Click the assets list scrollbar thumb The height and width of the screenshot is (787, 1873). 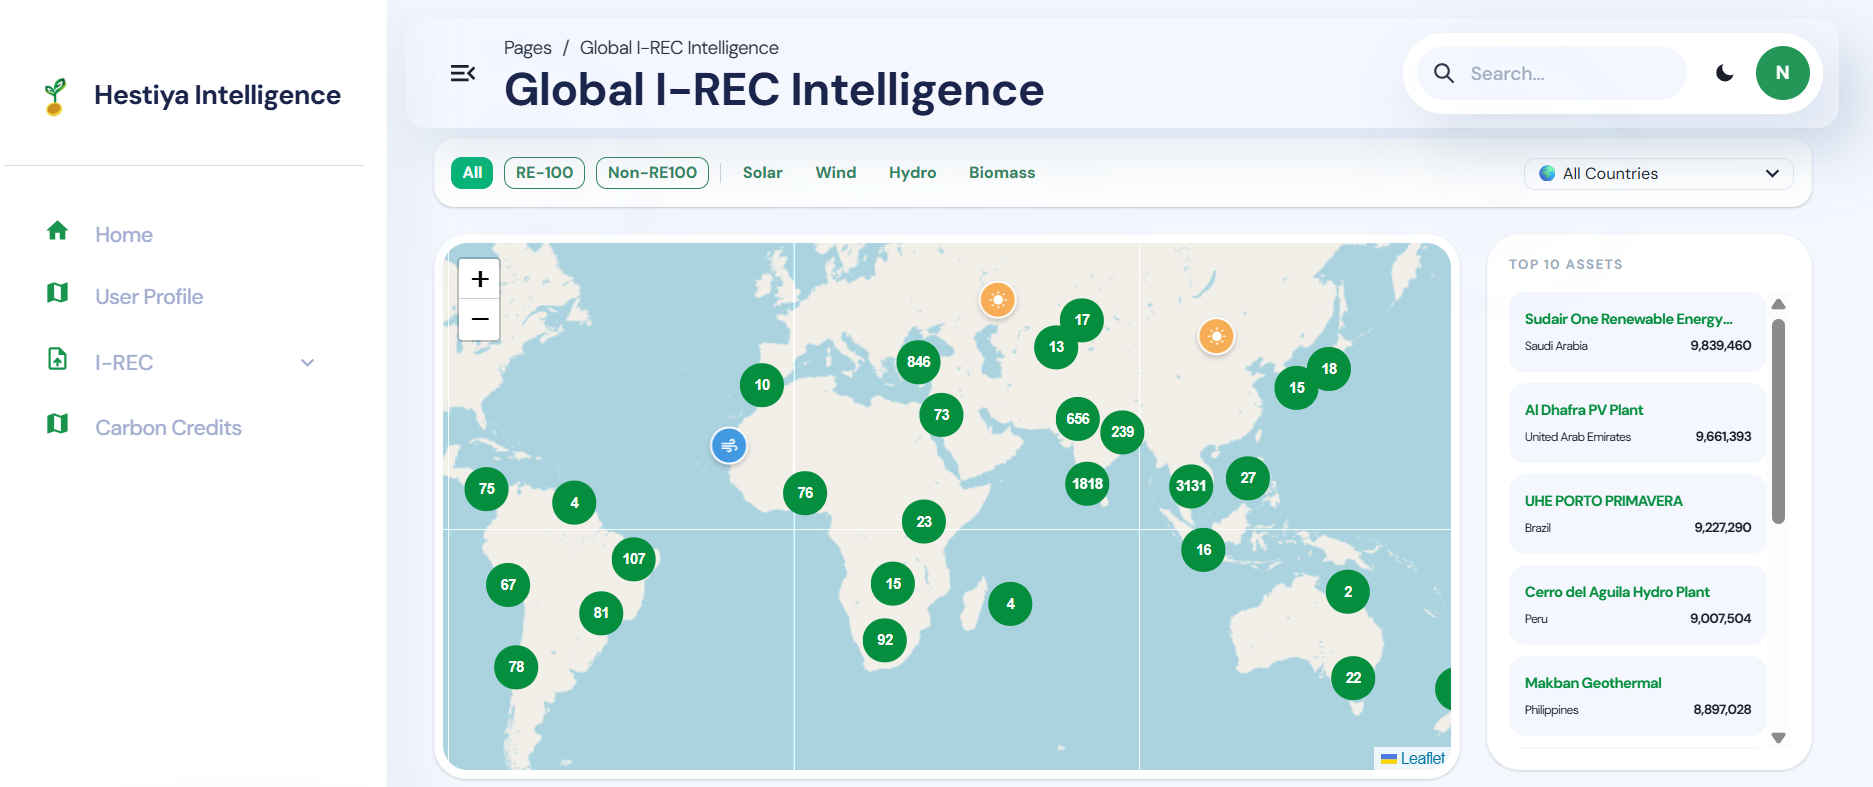pos(1778,421)
